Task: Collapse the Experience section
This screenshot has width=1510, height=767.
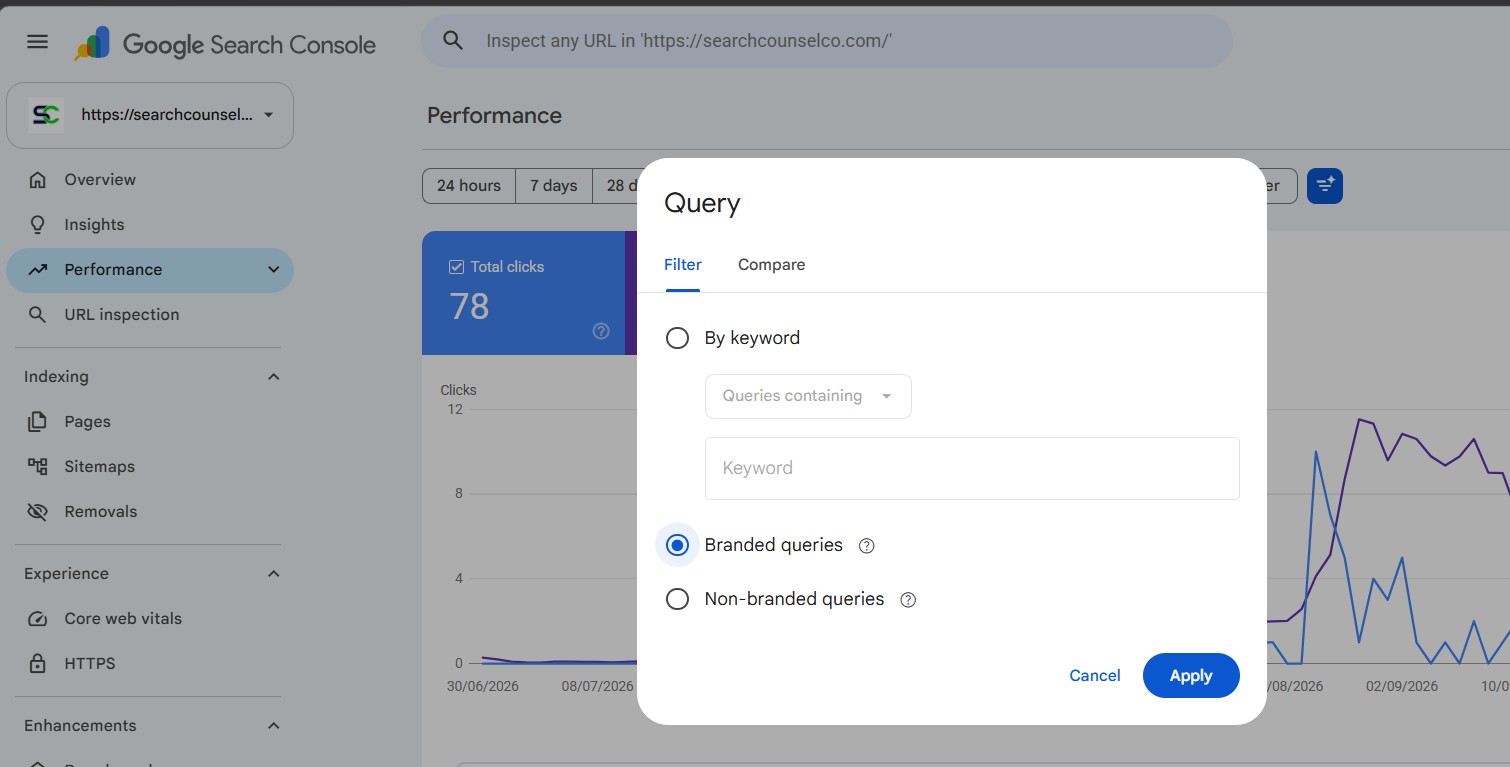Action: (273, 574)
